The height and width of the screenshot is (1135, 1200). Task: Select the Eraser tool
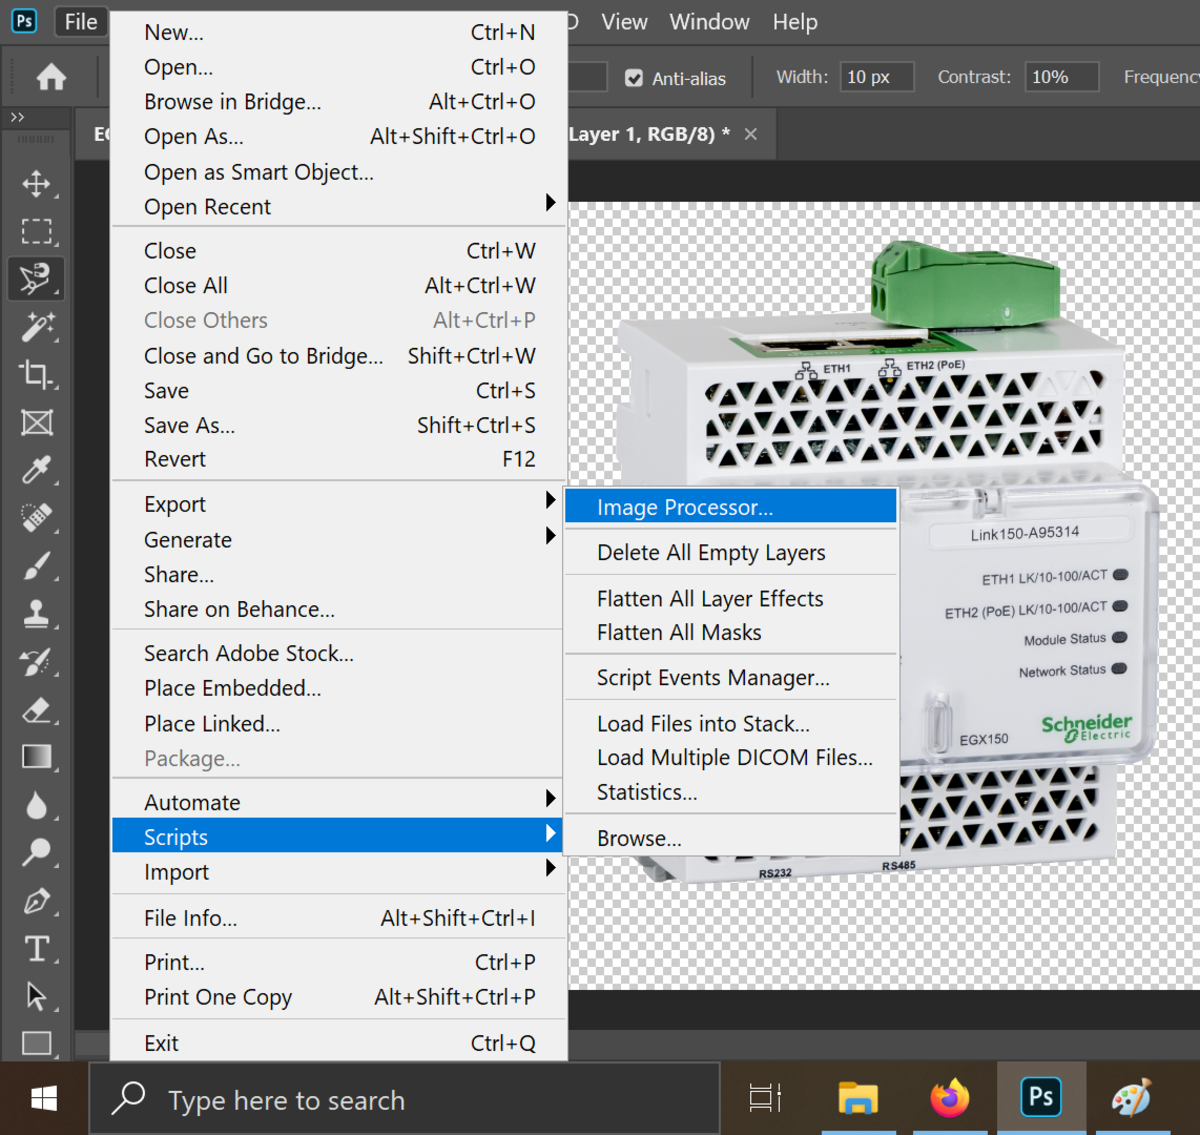37,710
